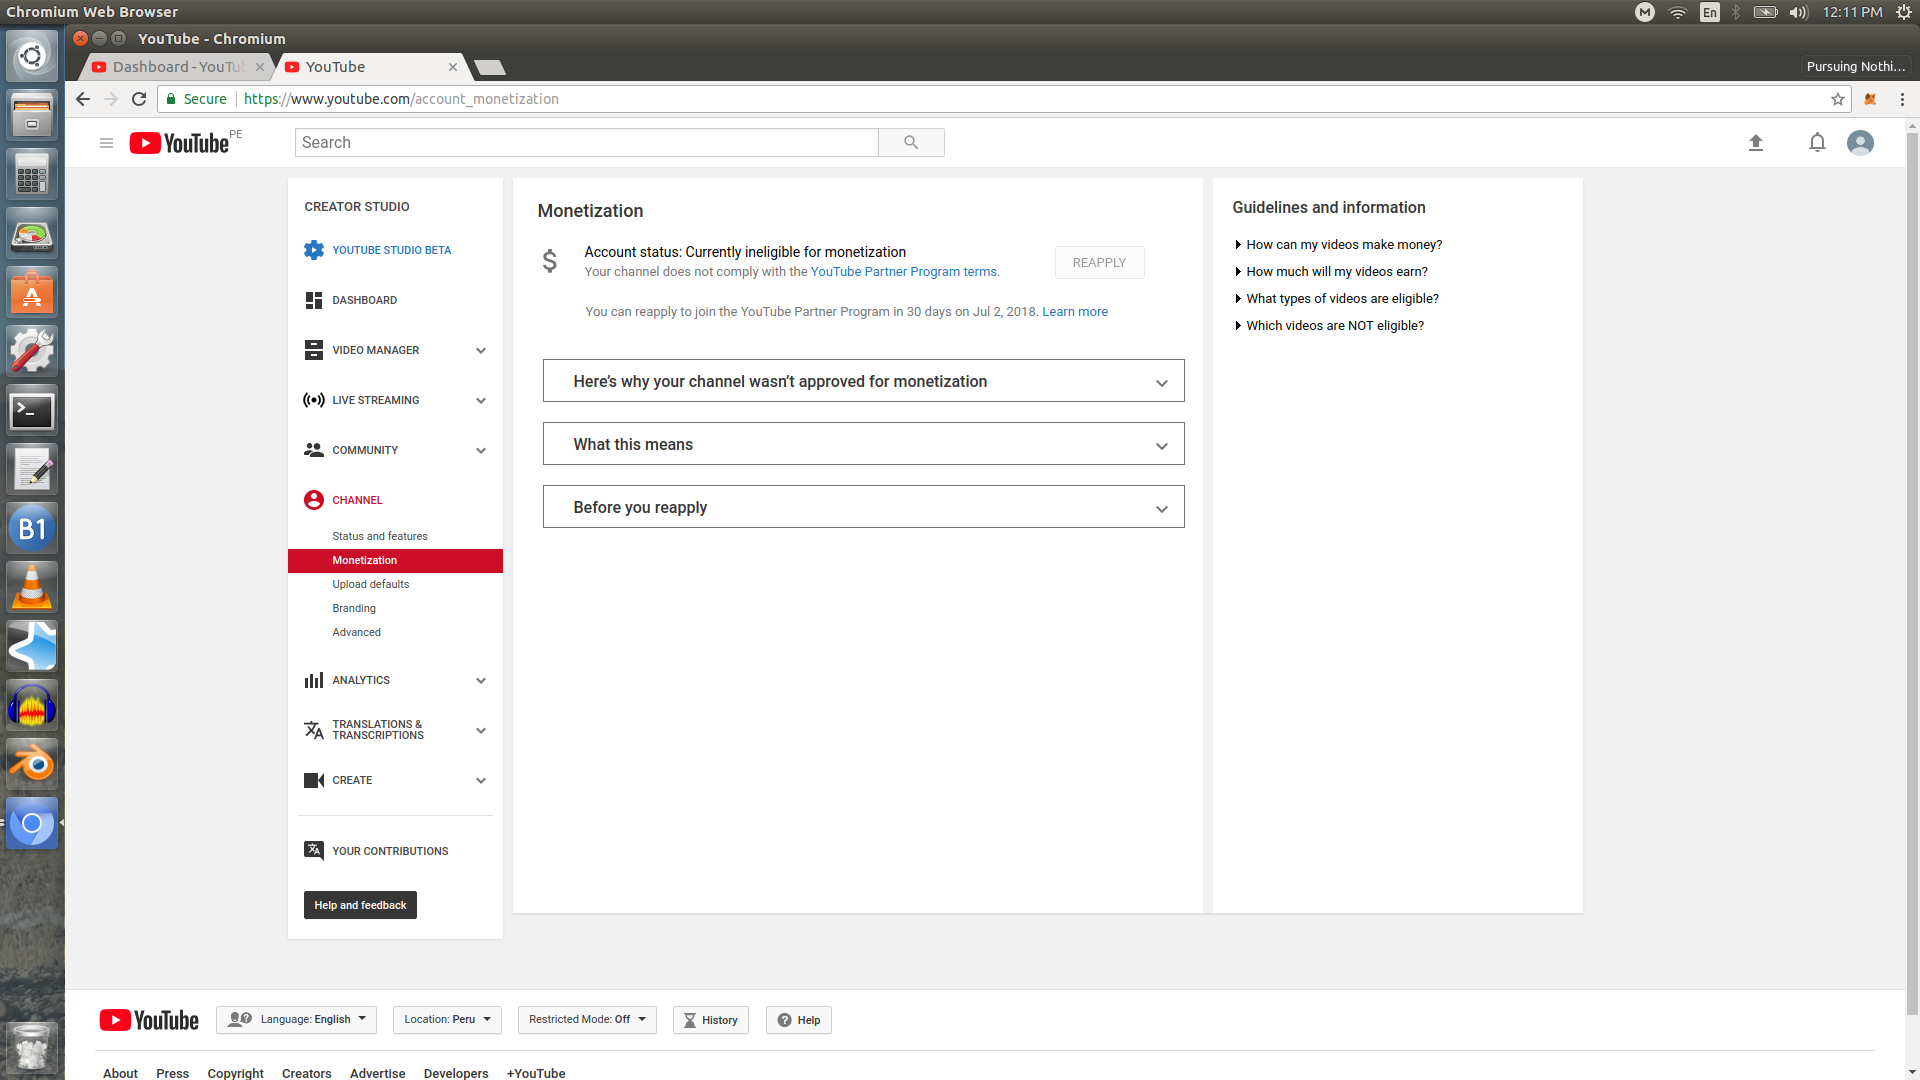The width and height of the screenshot is (1920, 1080).
Task: Expand the Analytics section
Action: click(481, 681)
